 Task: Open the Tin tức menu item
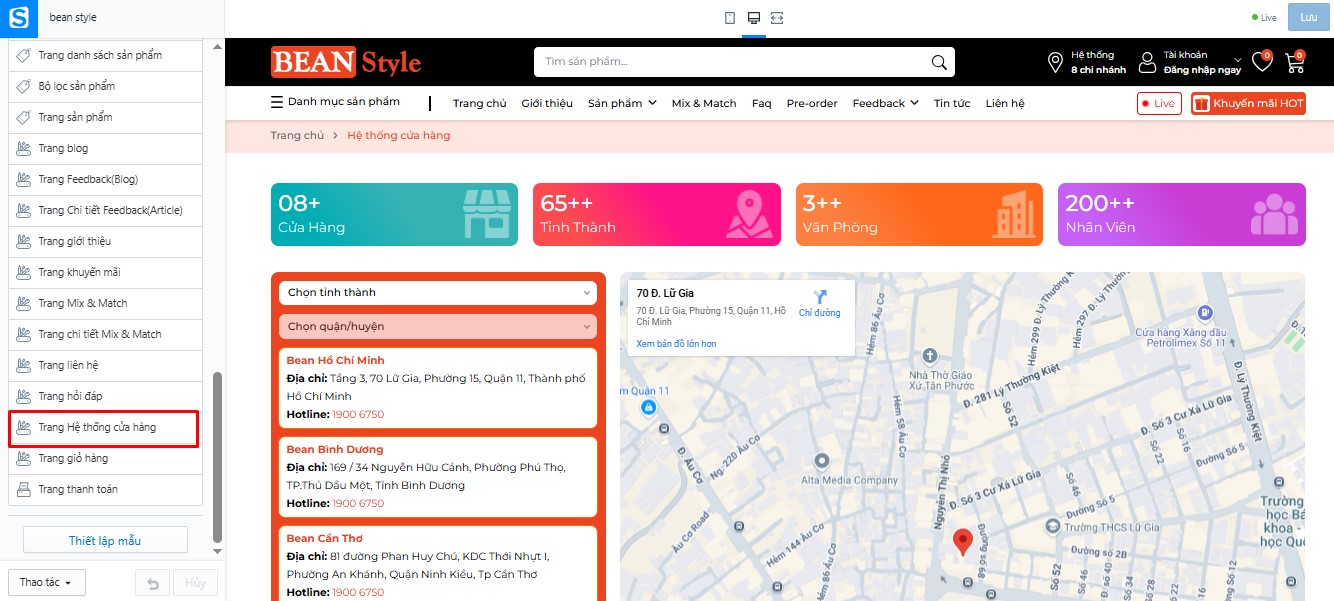coord(952,103)
